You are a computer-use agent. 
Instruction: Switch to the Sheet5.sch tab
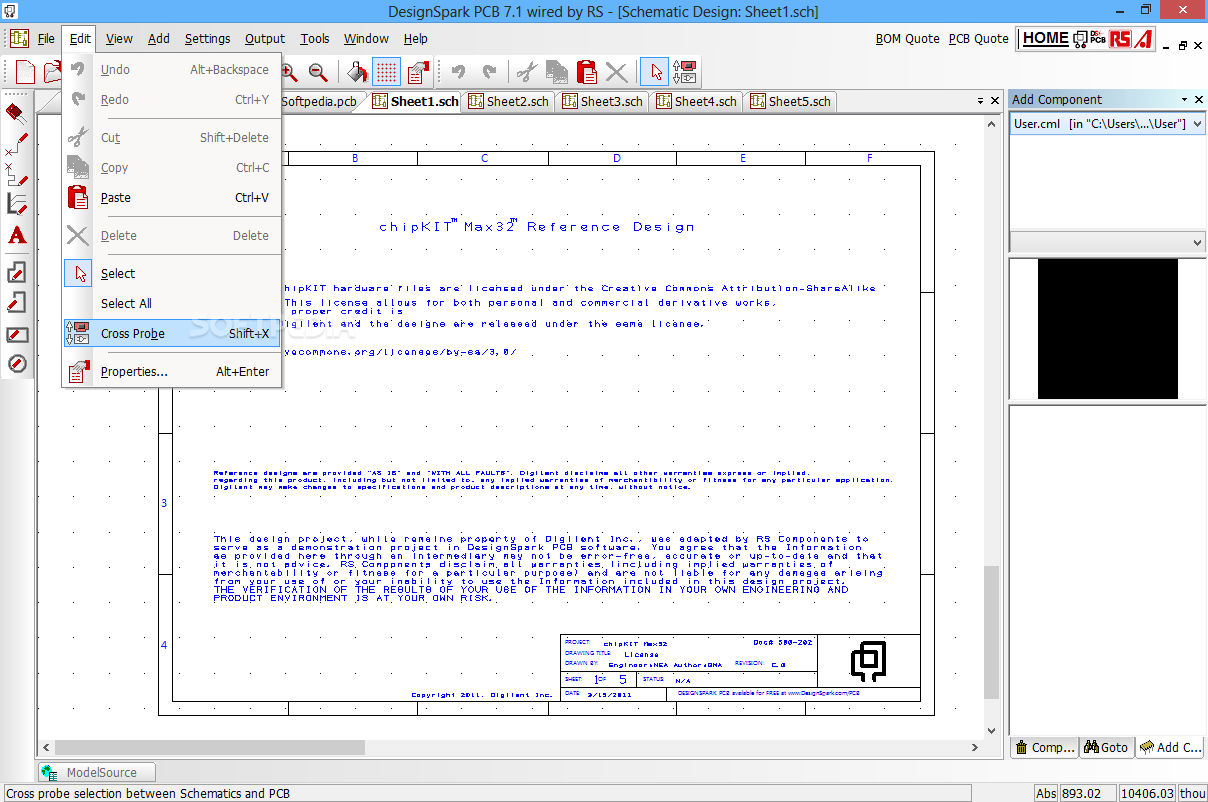[790, 101]
